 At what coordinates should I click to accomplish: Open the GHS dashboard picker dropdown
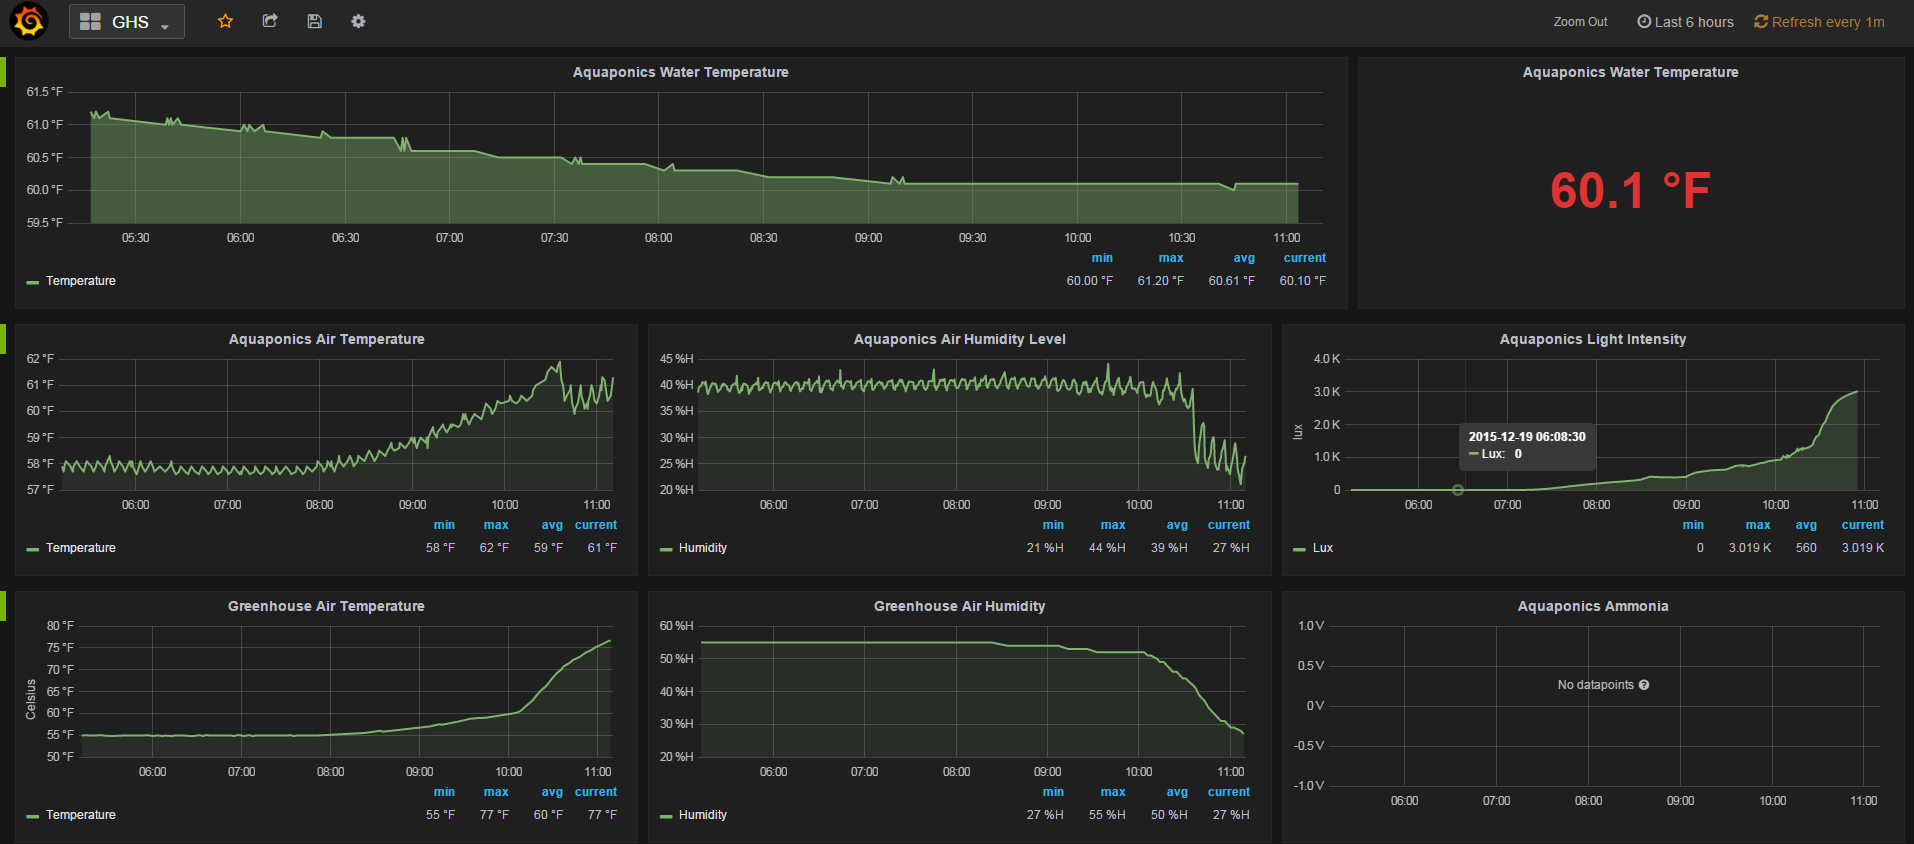(127, 22)
